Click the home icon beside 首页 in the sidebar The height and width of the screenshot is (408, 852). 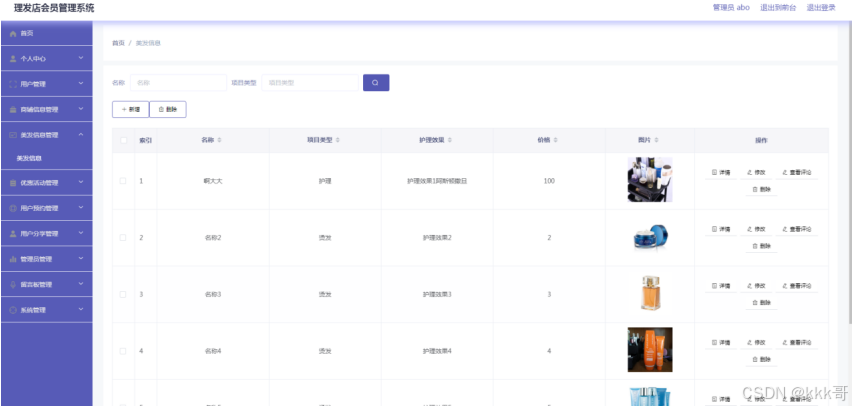(x=14, y=34)
